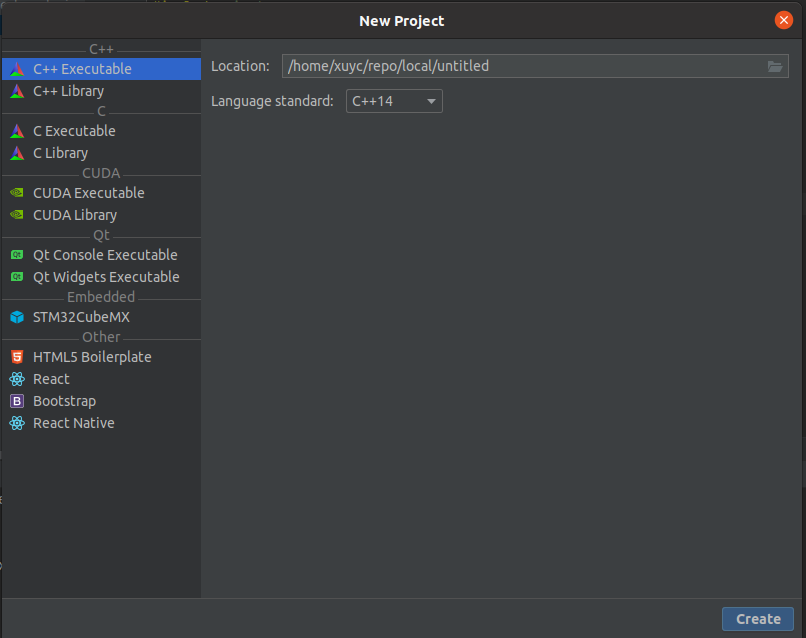The image size is (806, 638).
Task: Click the C++ Library template icon
Action: pyautogui.click(x=17, y=90)
